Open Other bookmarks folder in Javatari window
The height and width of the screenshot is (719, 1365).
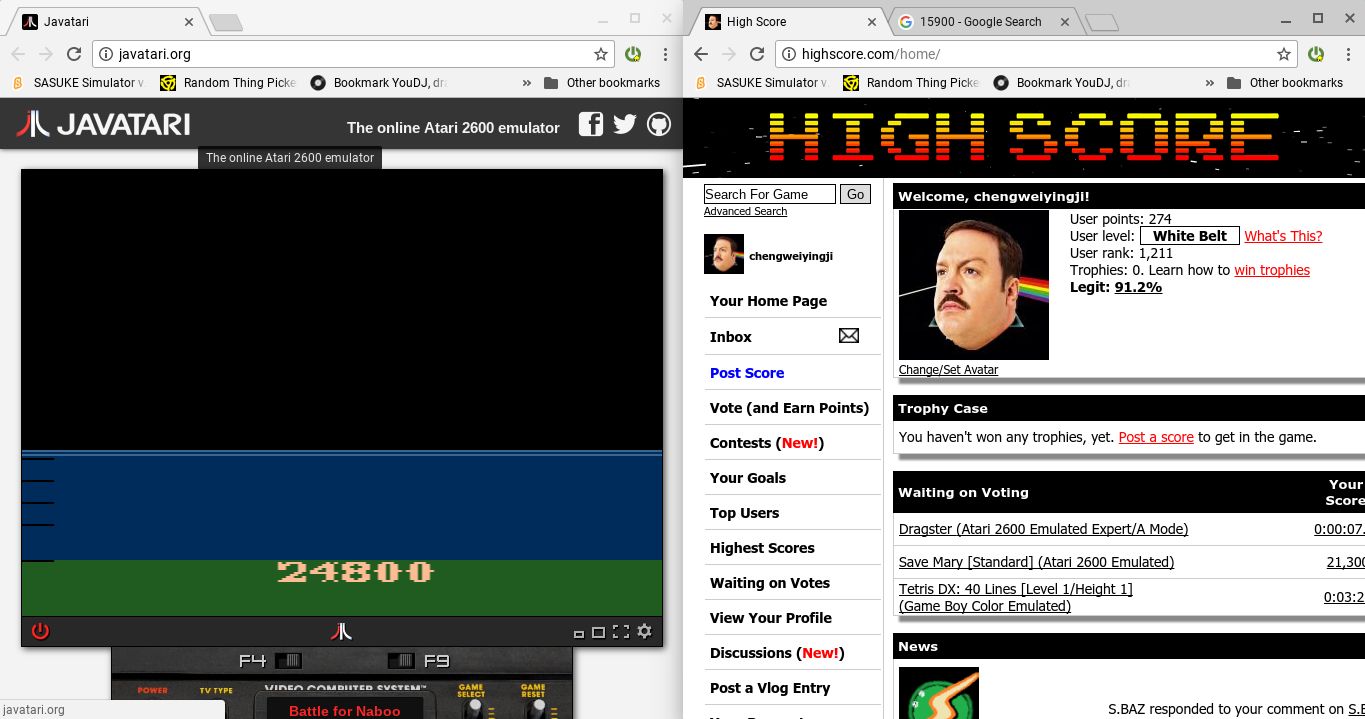[x=602, y=83]
